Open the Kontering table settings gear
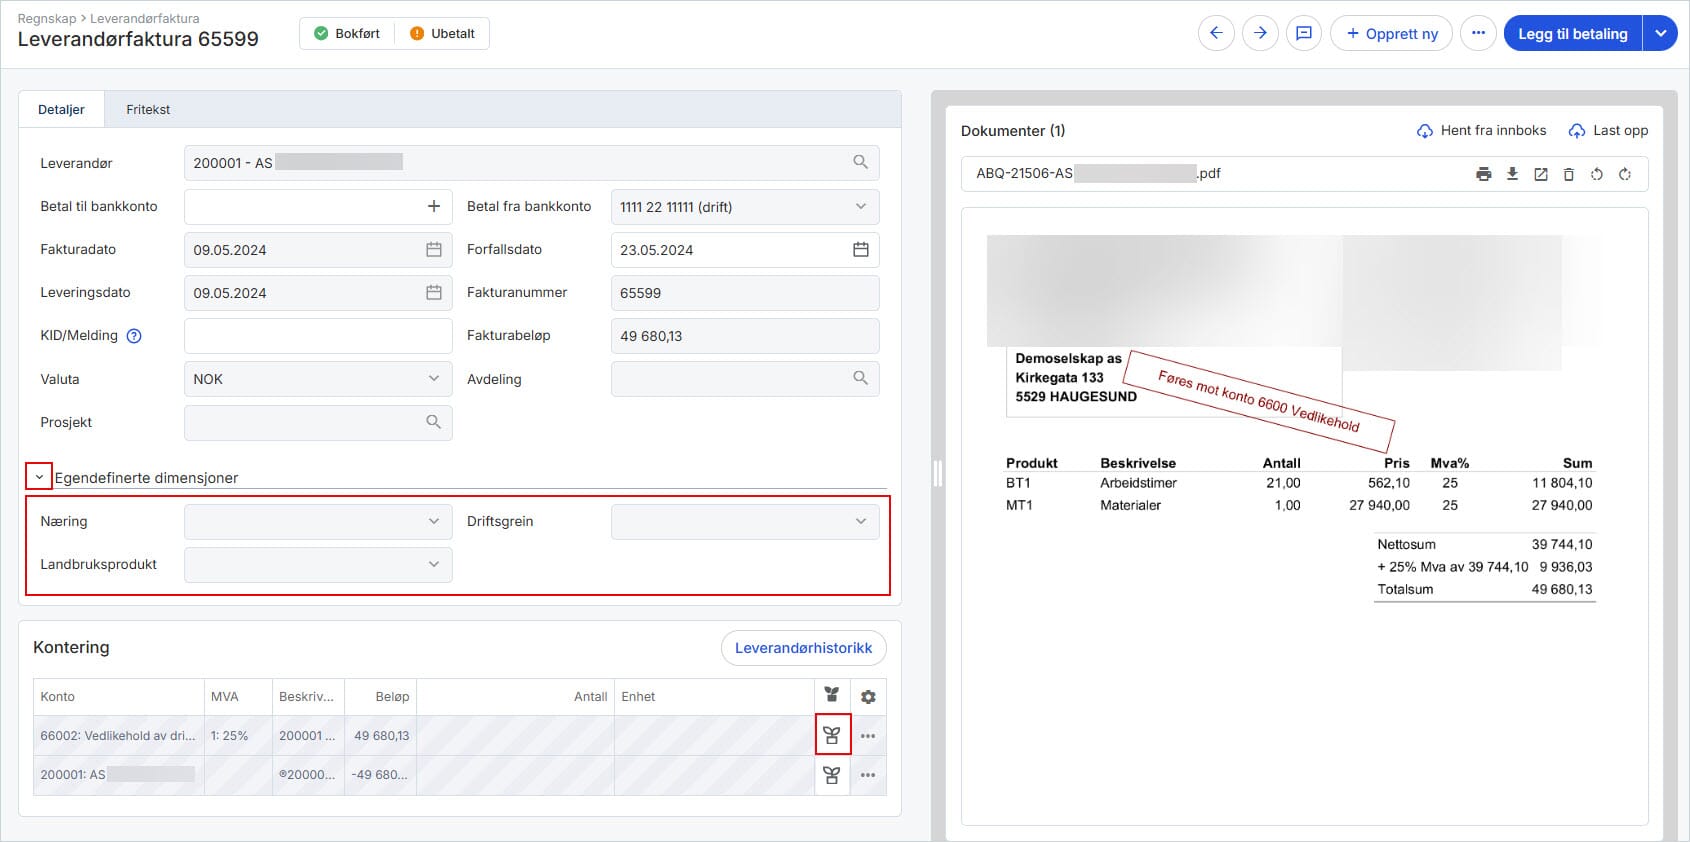Image resolution: width=1690 pixels, height=842 pixels. coord(868,697)
